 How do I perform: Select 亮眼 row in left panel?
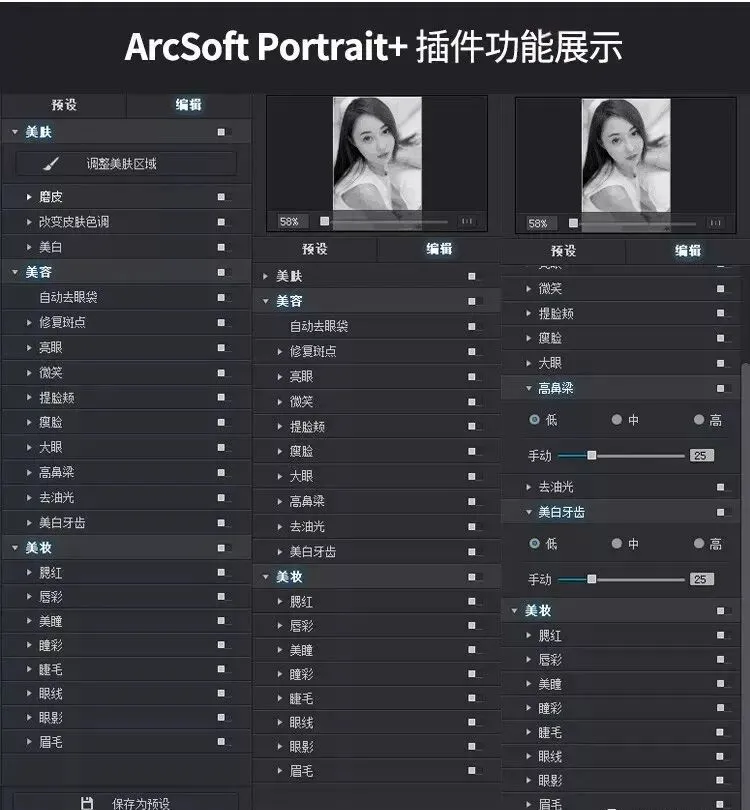127,348
